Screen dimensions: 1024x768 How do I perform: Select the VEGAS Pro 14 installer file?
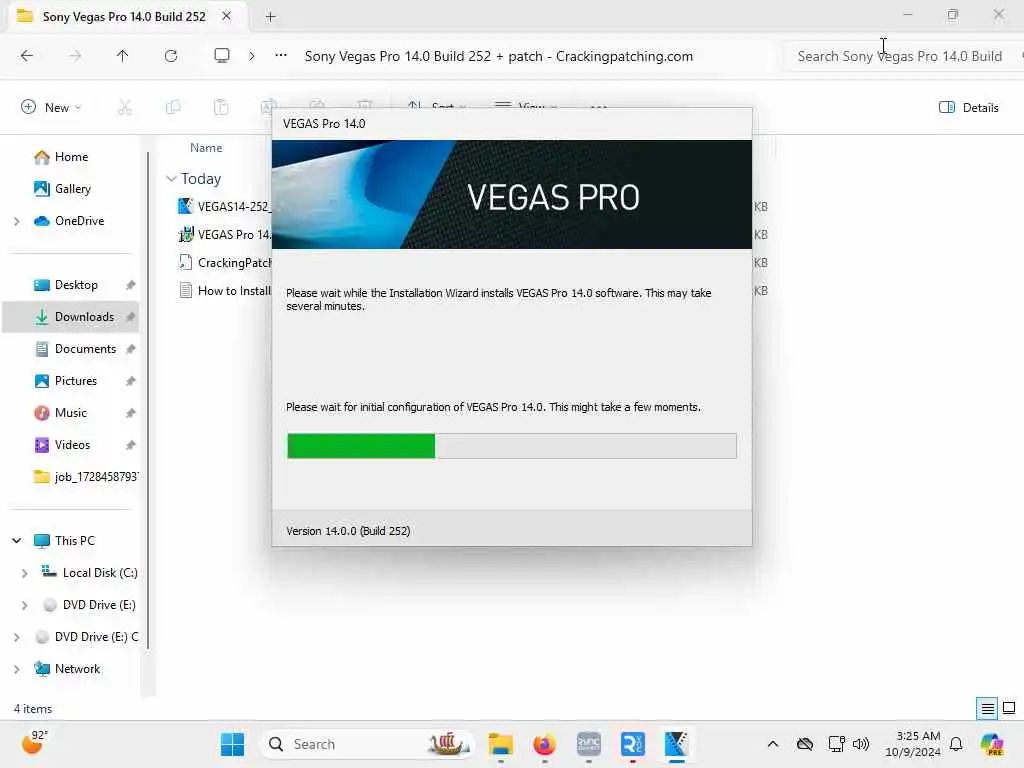coord(225,234)
